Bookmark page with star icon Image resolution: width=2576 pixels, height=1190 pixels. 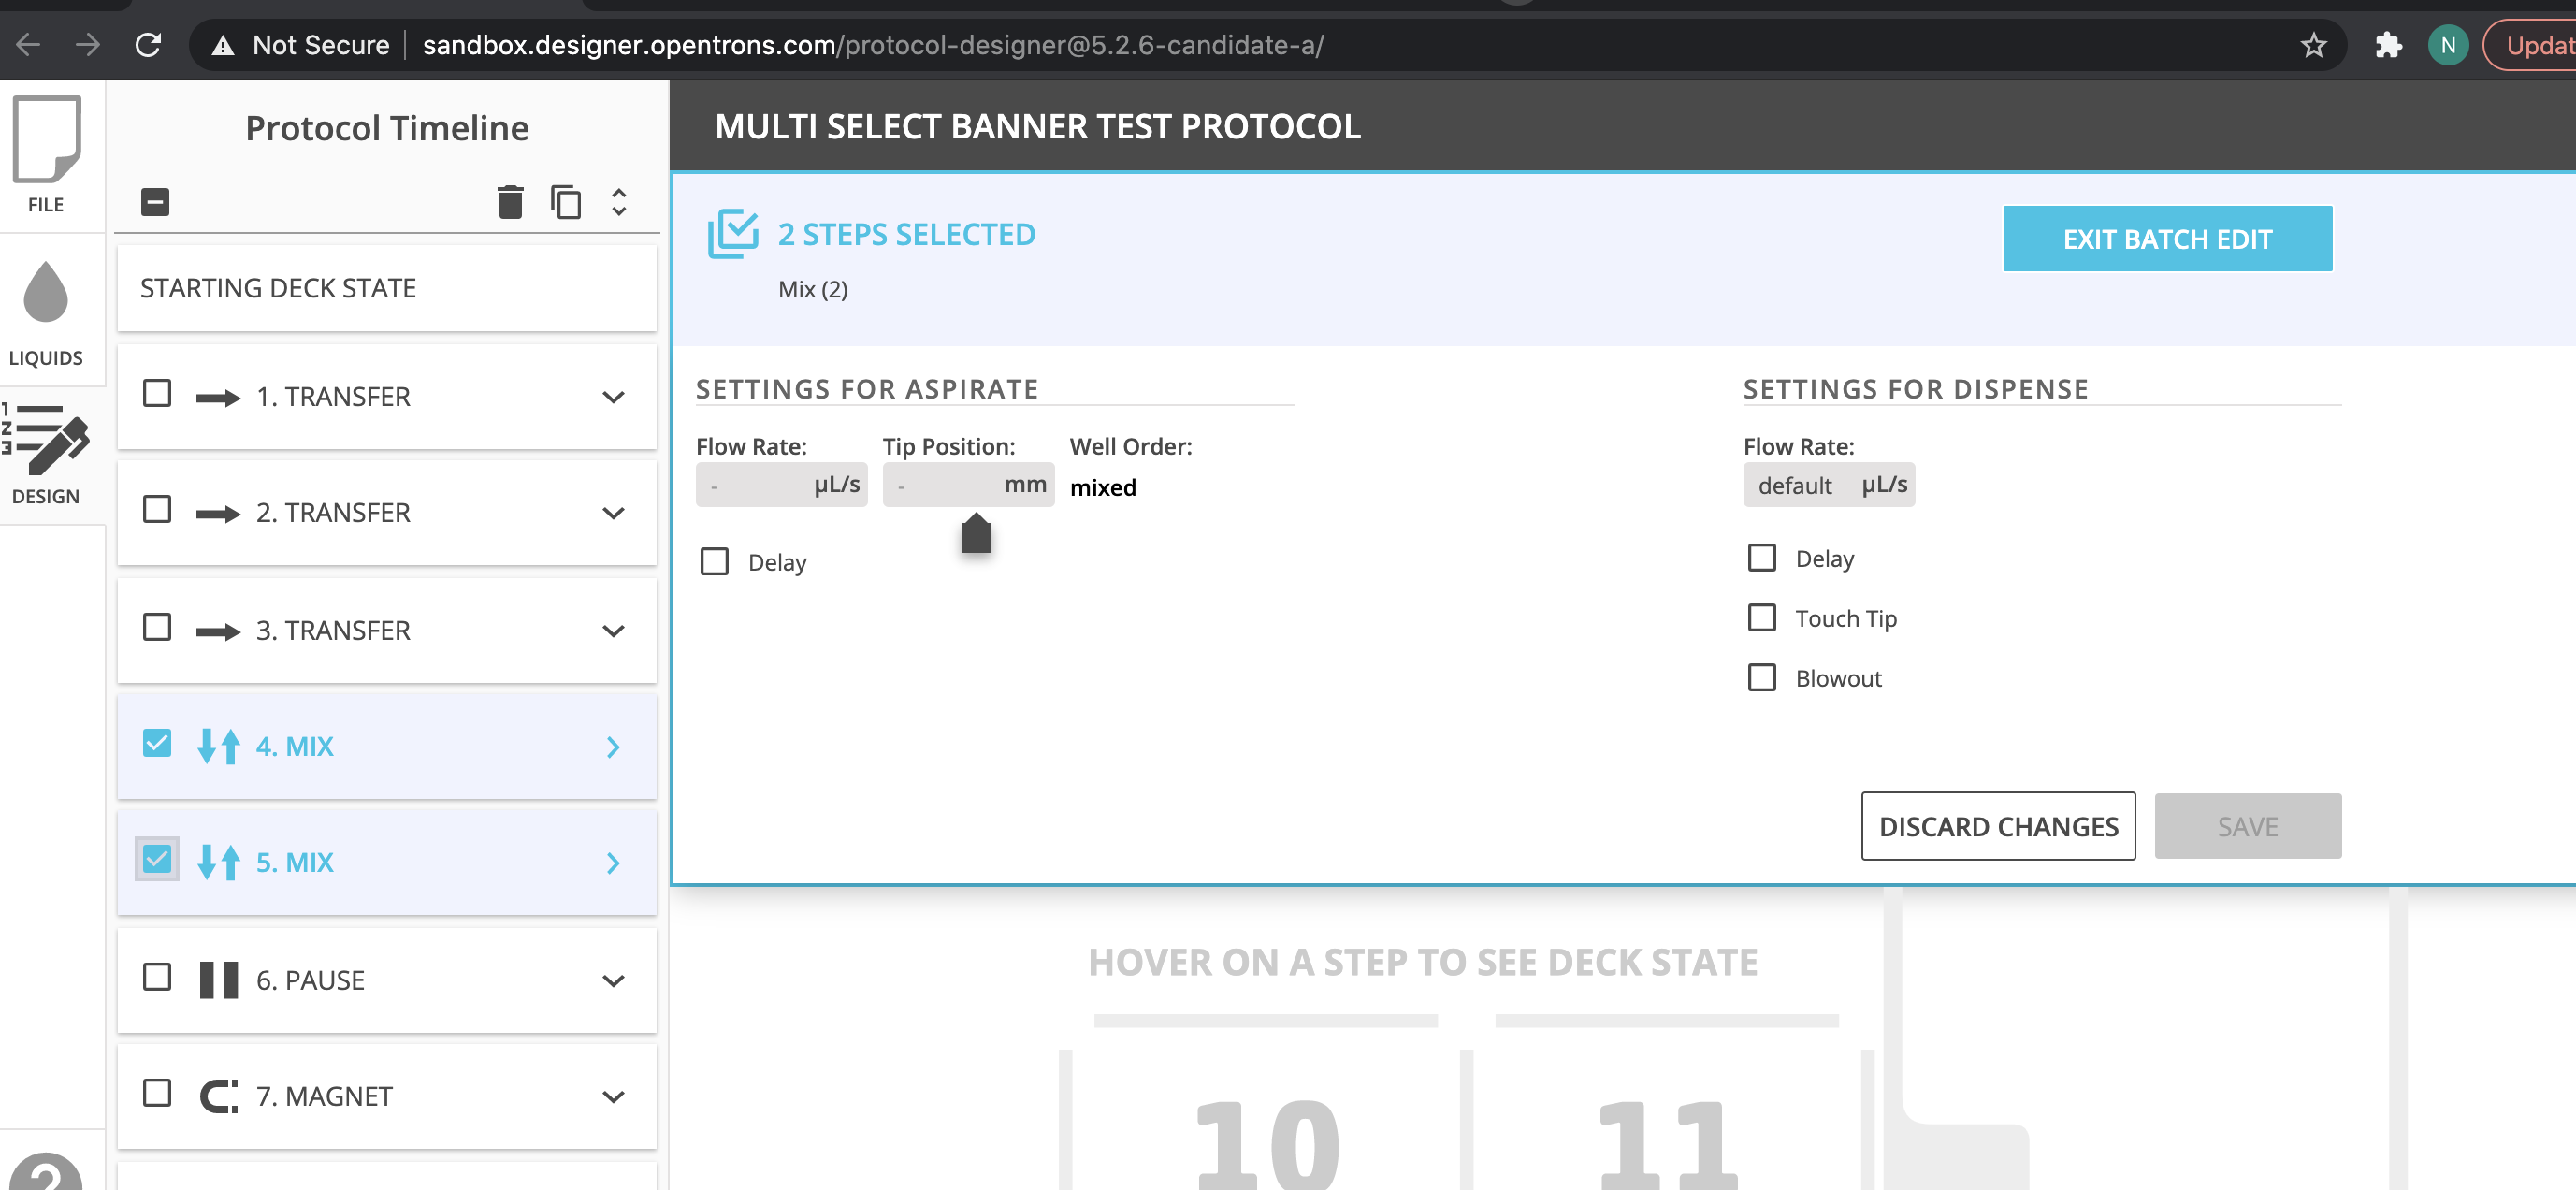click(x=2313, y=45)
